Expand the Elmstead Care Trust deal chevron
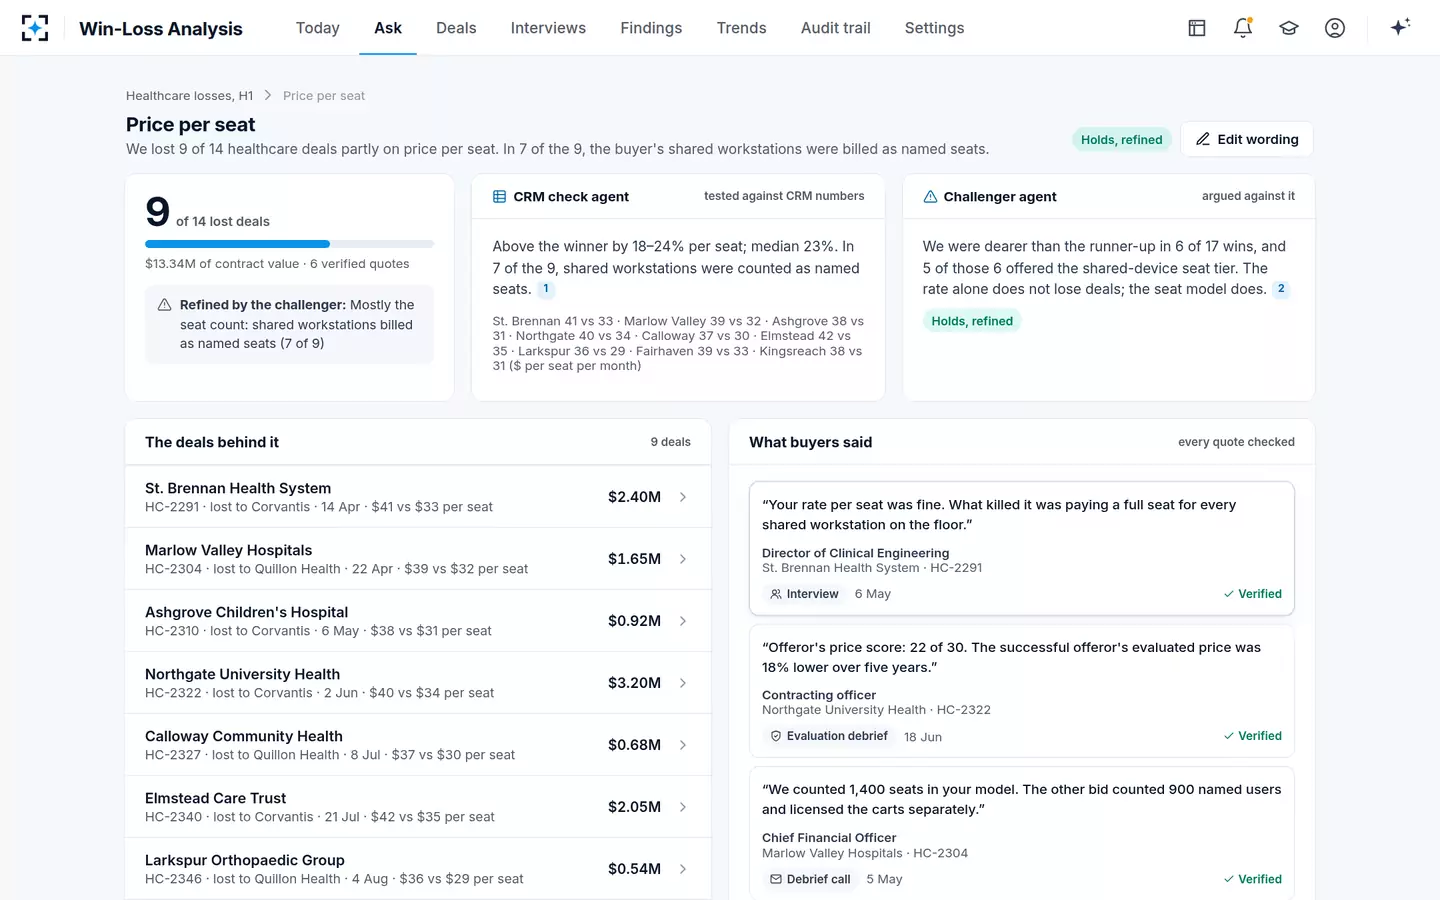Screen dimensions: 1440x900 683,807
